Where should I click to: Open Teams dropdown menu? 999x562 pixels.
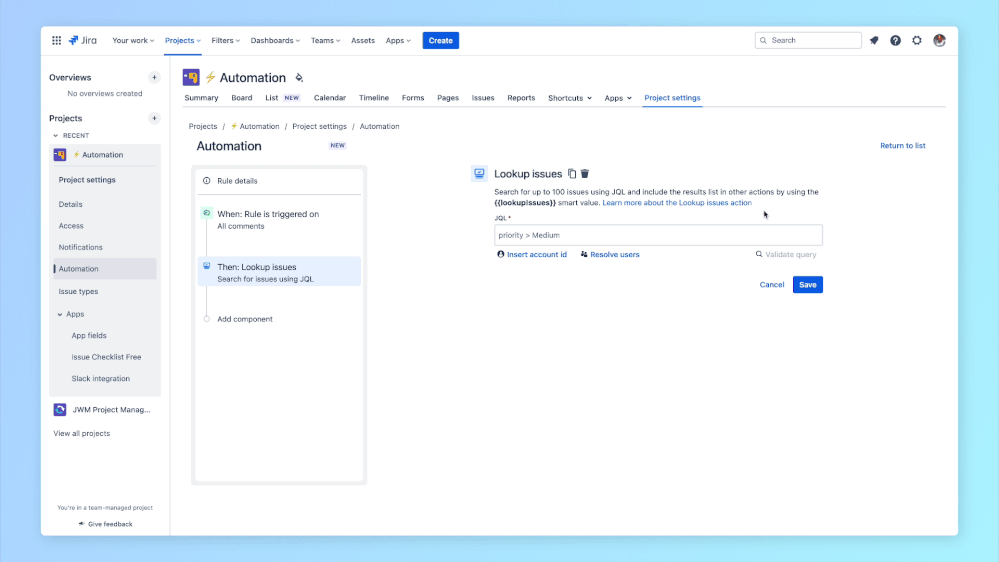tap(326, 40)
